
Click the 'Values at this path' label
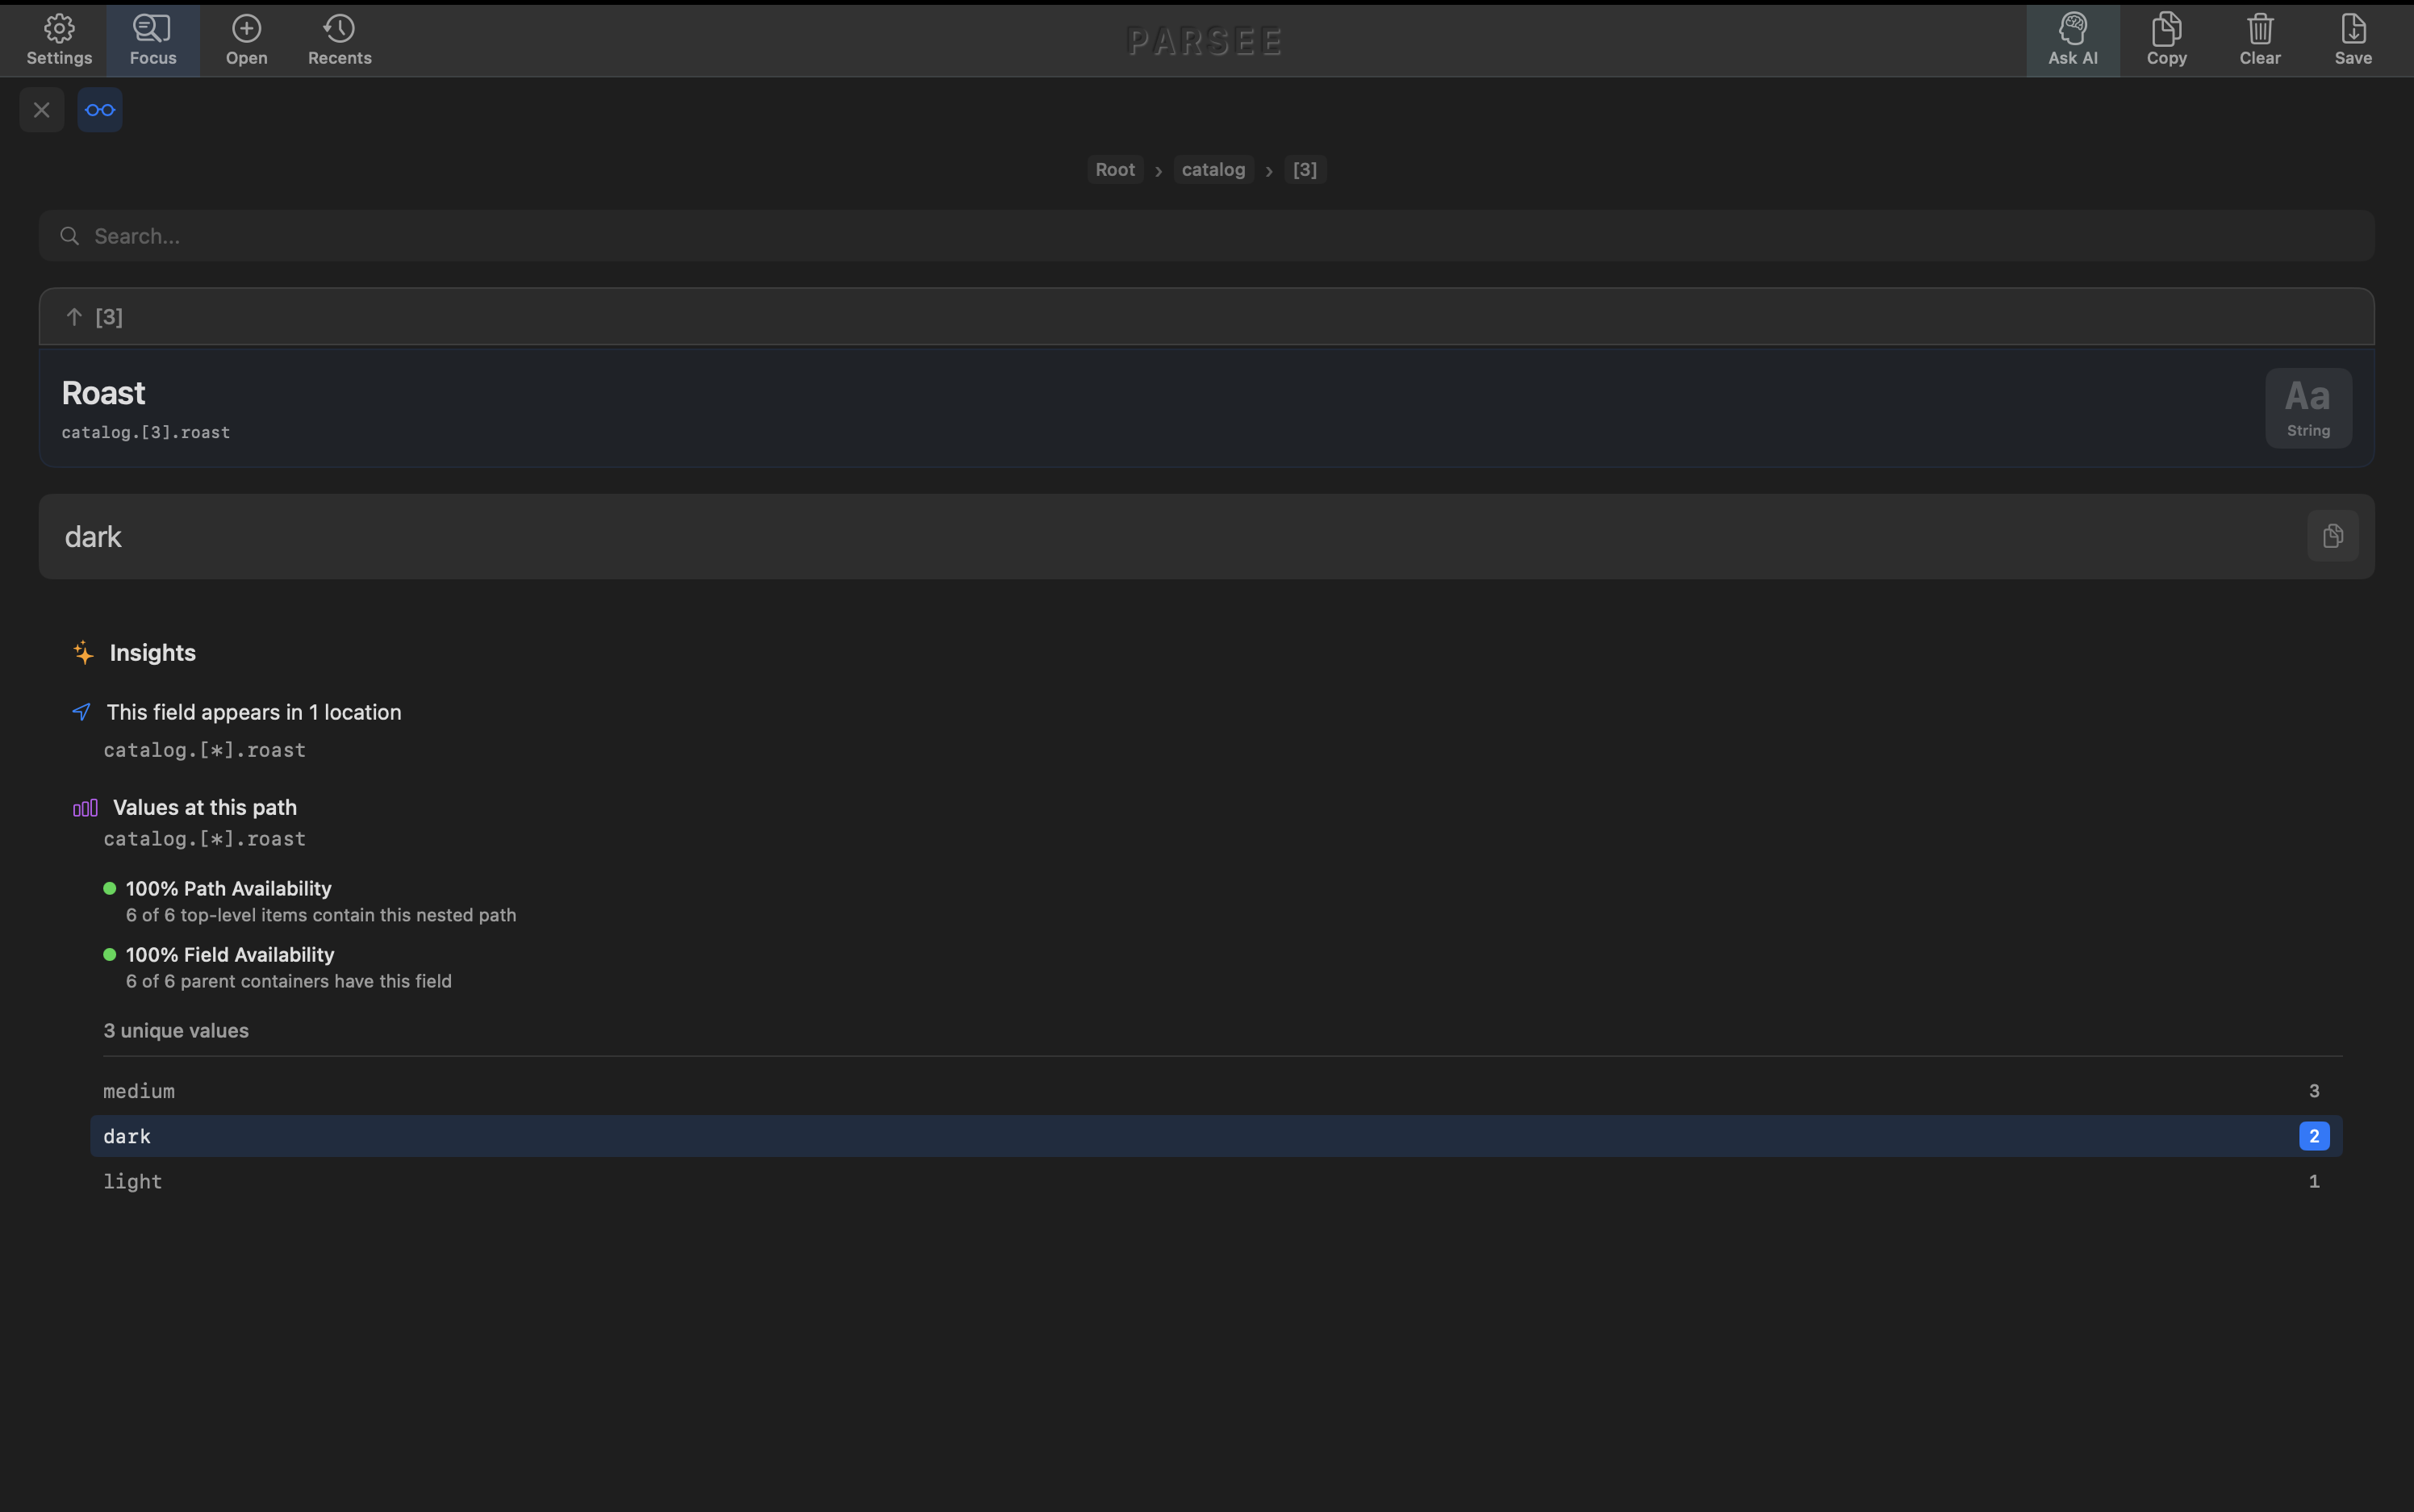pyautogui.click(x=205, y=807)
